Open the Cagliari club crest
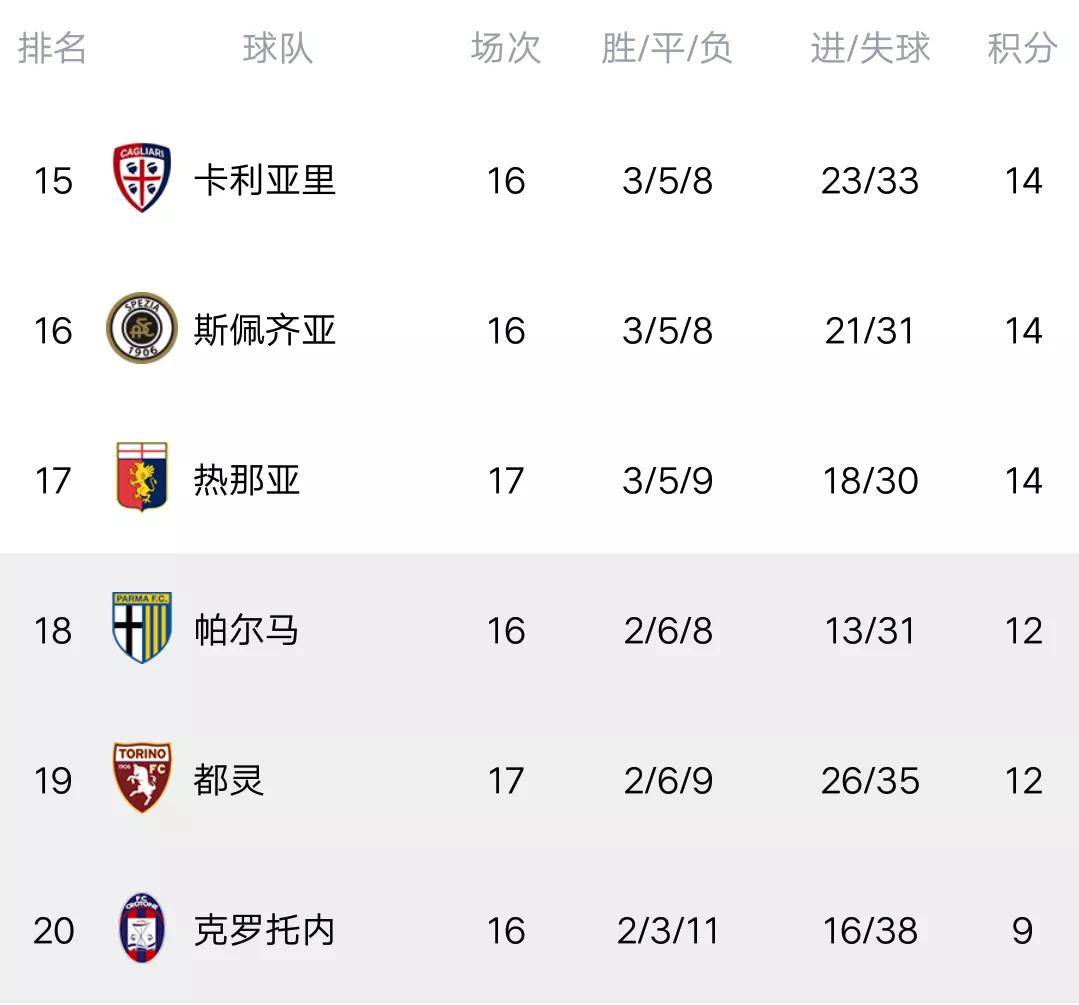The height and width of the screenshot is (1005, 1079). (x=142, y=179)
